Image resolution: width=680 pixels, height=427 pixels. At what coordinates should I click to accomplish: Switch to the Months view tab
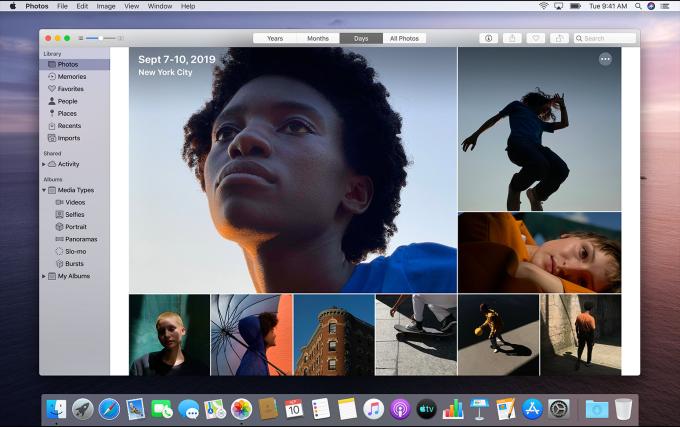point(318,39)
